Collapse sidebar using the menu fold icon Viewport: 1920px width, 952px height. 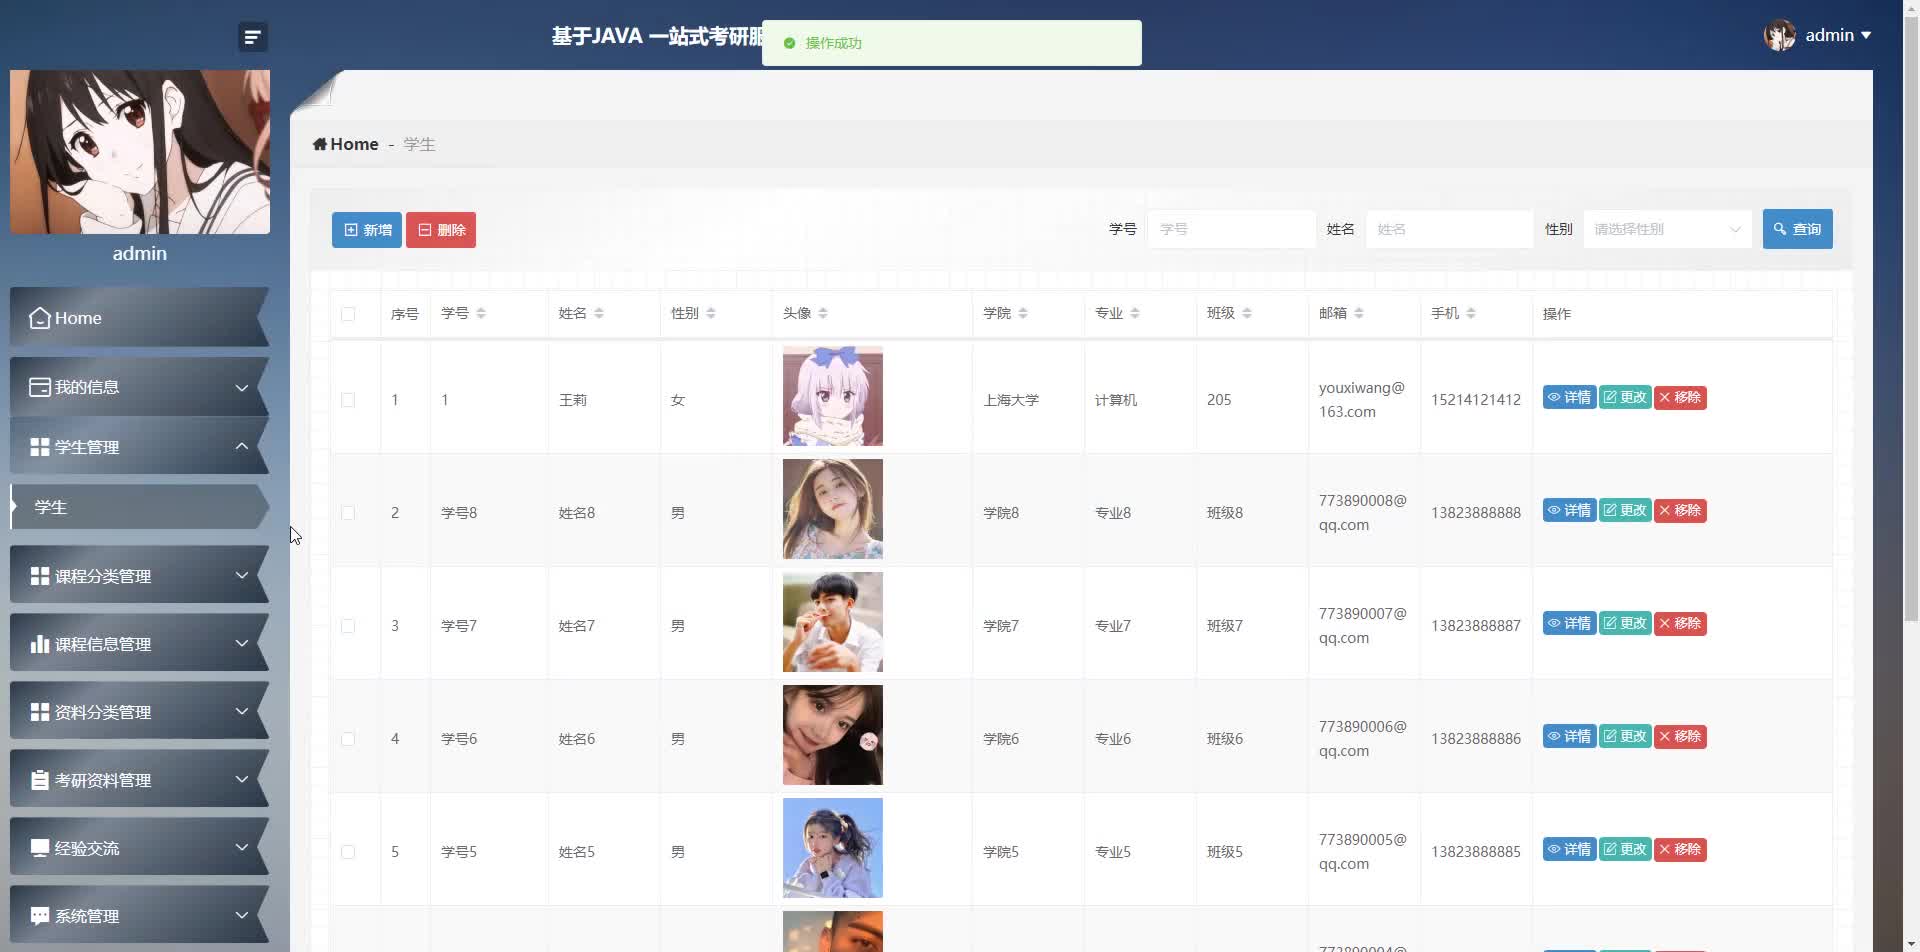[252, 37]
